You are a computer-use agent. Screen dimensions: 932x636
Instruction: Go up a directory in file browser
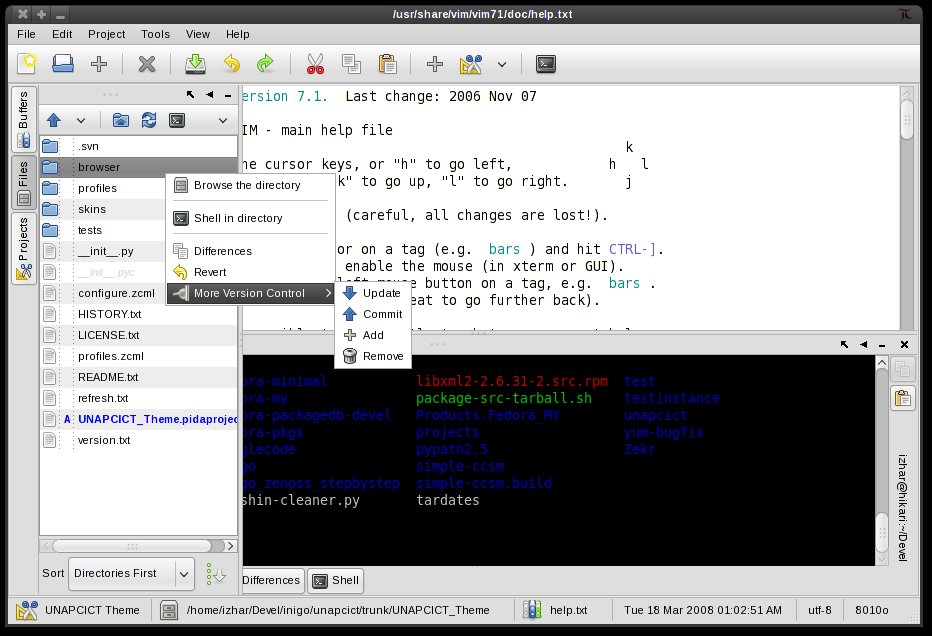[x=53, y=120]
